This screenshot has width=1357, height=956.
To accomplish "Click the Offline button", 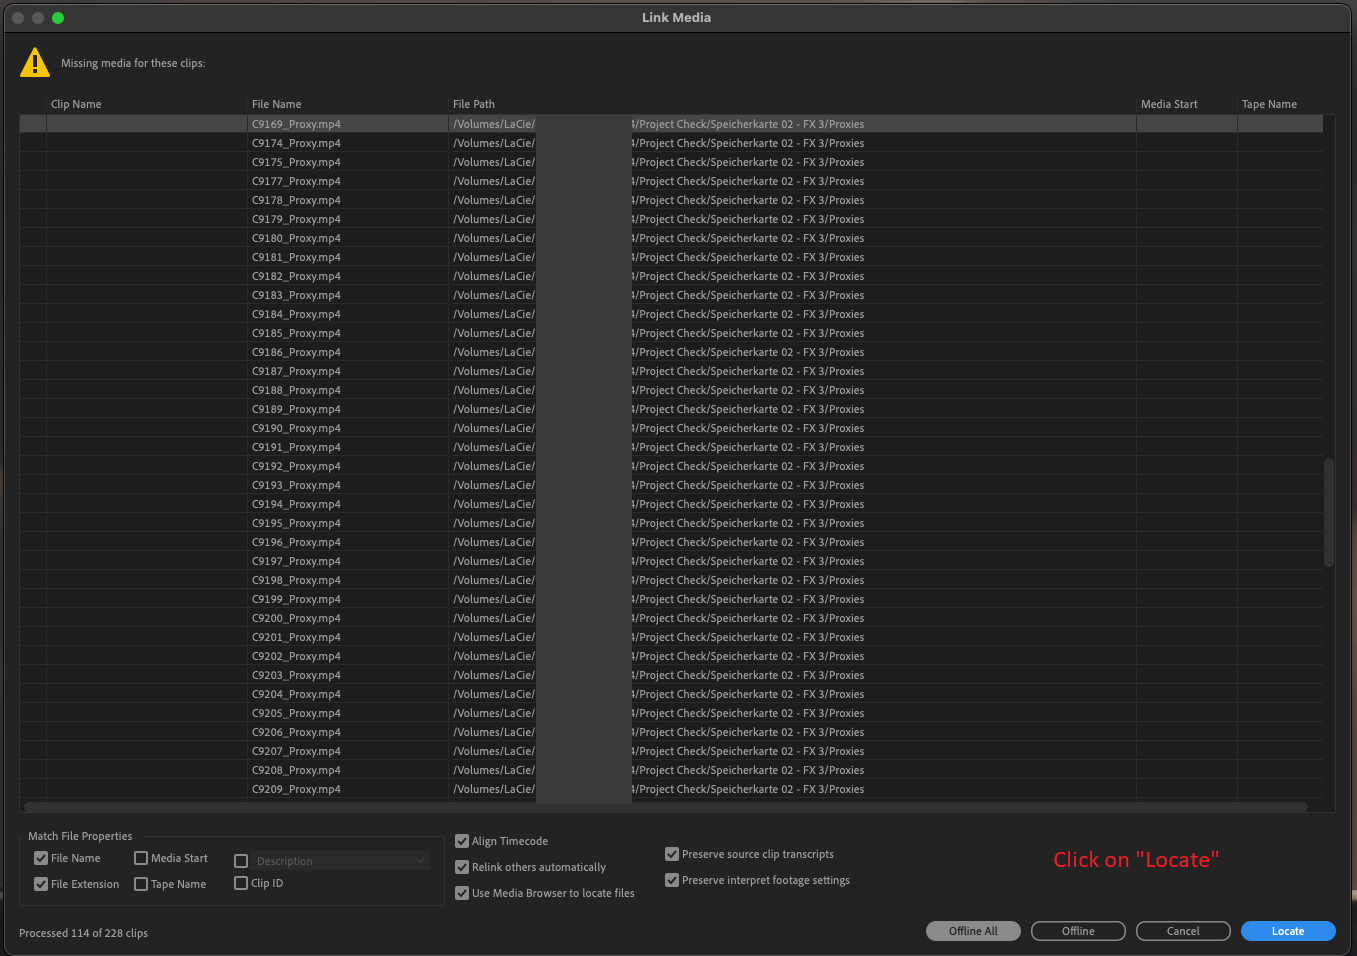I will coord(1078,931).
